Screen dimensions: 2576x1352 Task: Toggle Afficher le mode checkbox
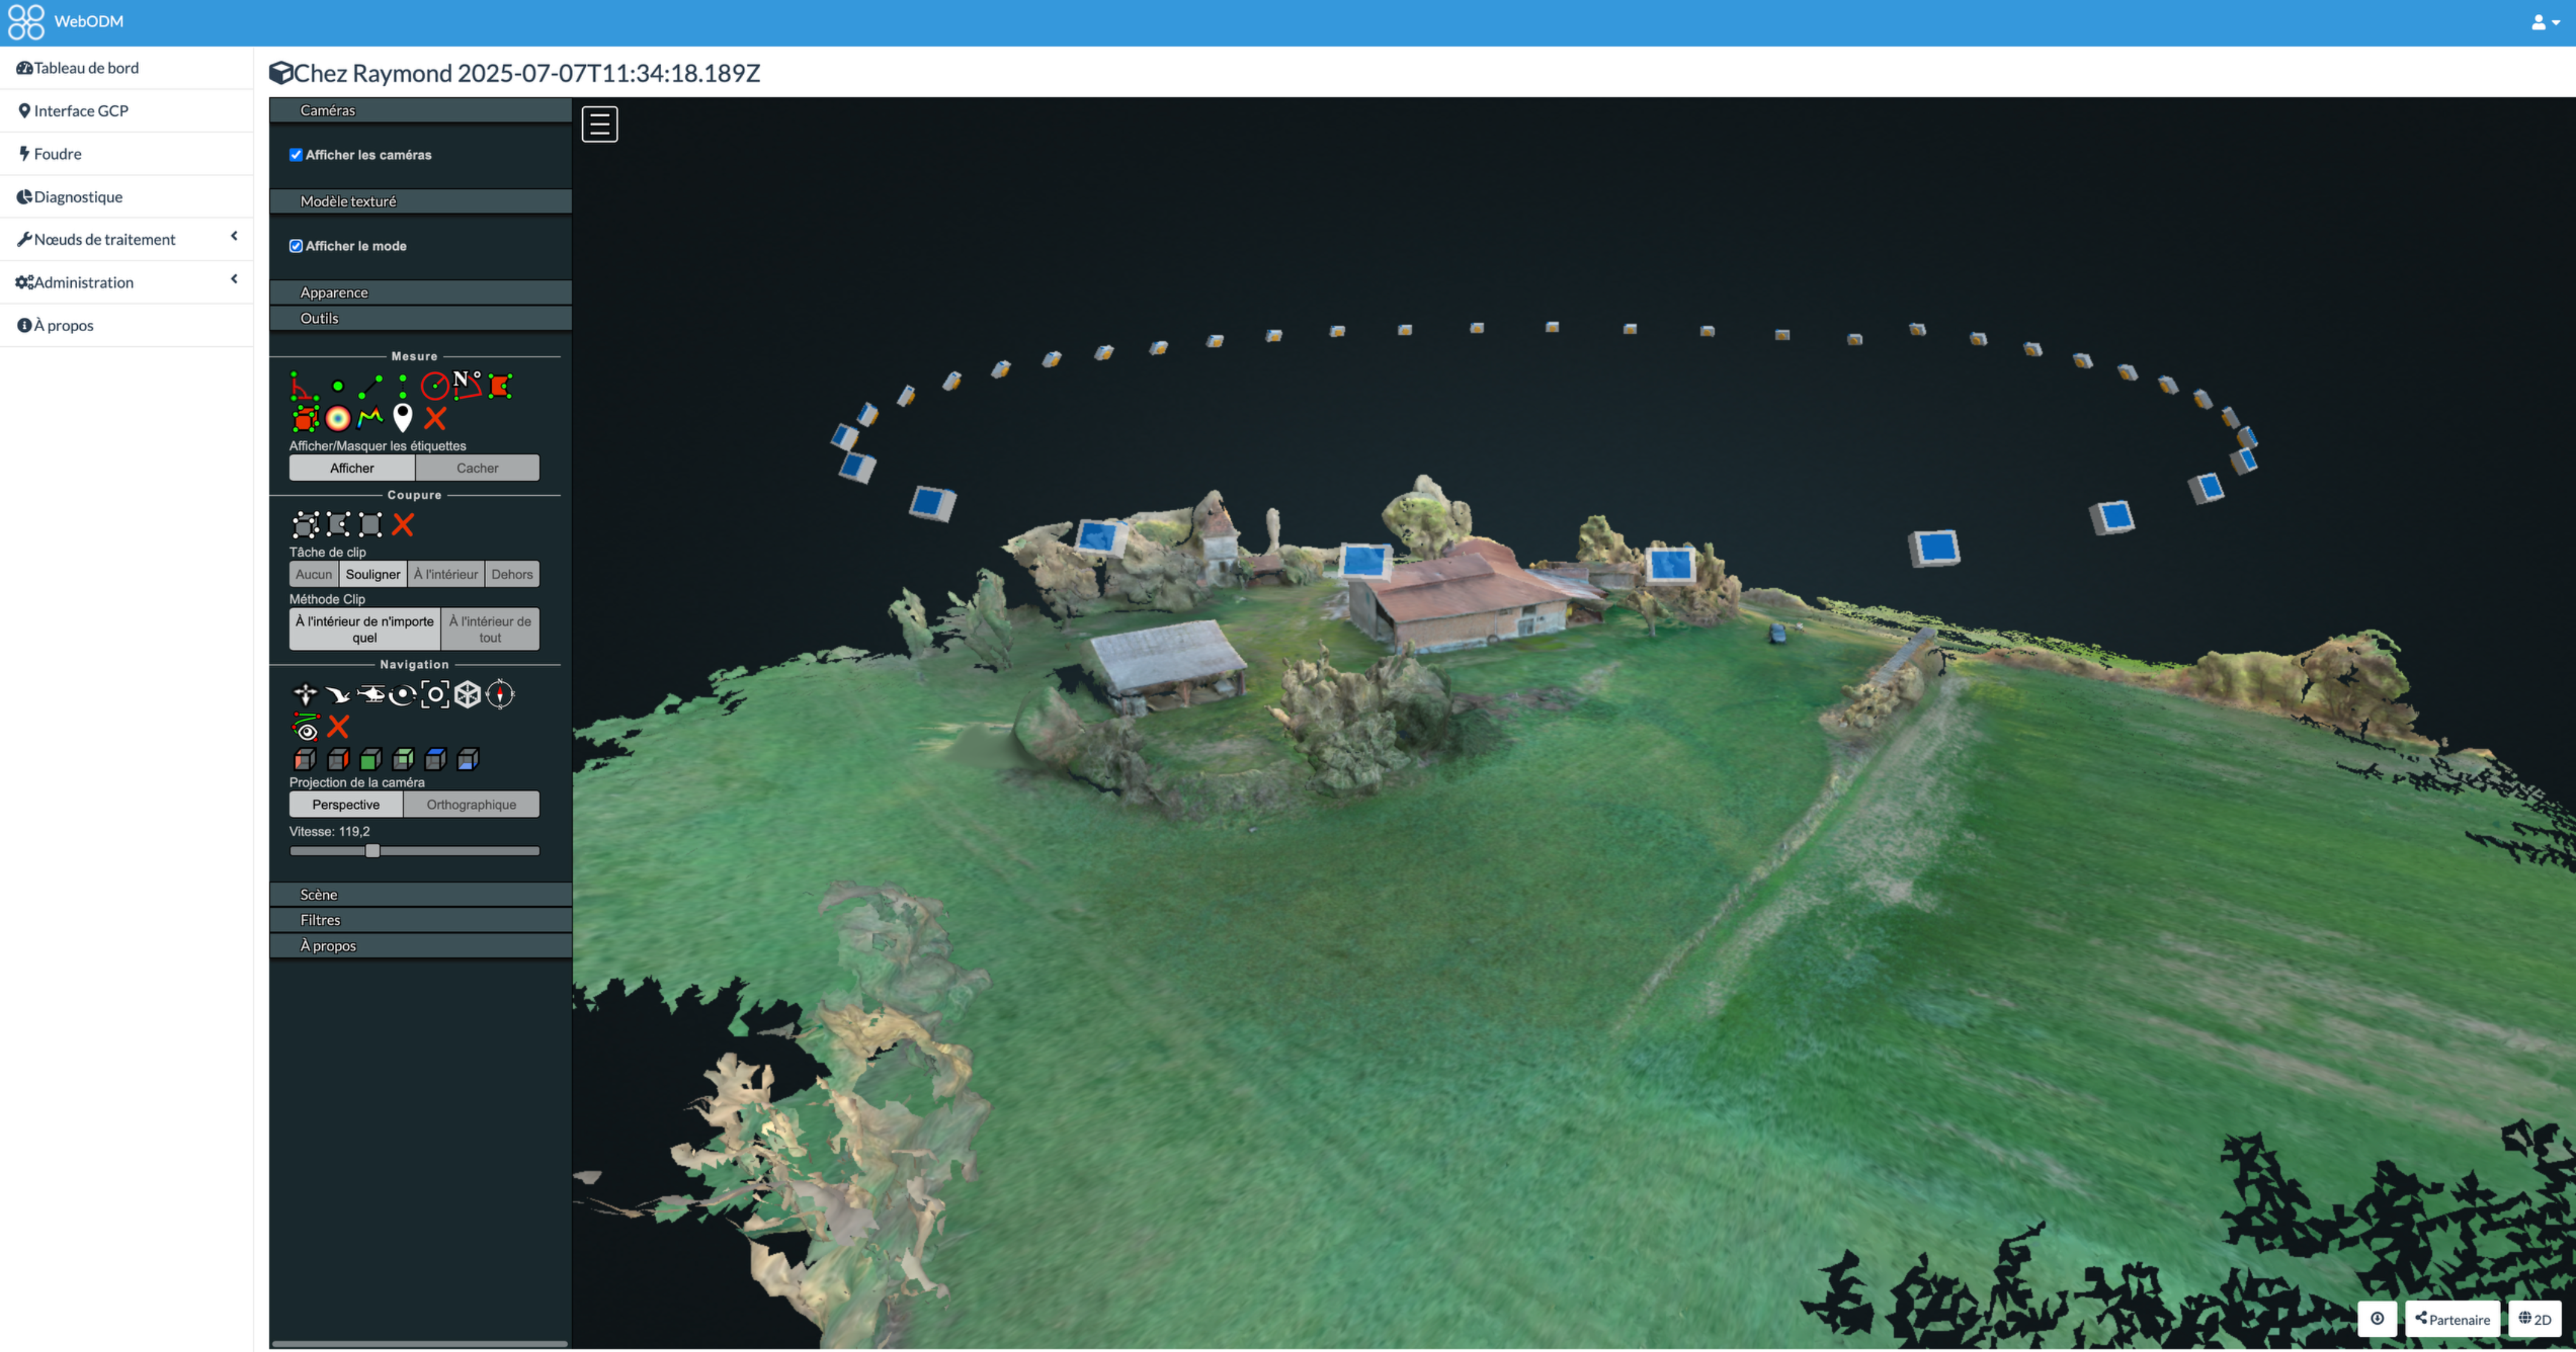coord(296,246)
